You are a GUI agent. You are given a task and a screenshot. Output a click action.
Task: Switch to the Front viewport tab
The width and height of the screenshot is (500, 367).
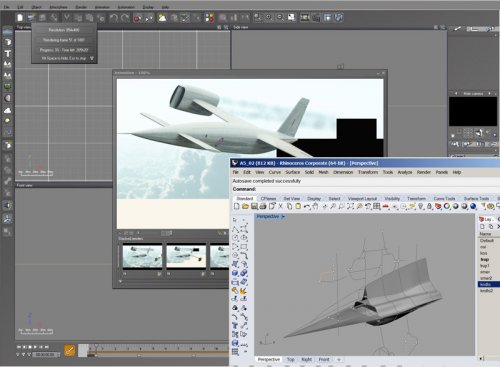tap(324, 360)
